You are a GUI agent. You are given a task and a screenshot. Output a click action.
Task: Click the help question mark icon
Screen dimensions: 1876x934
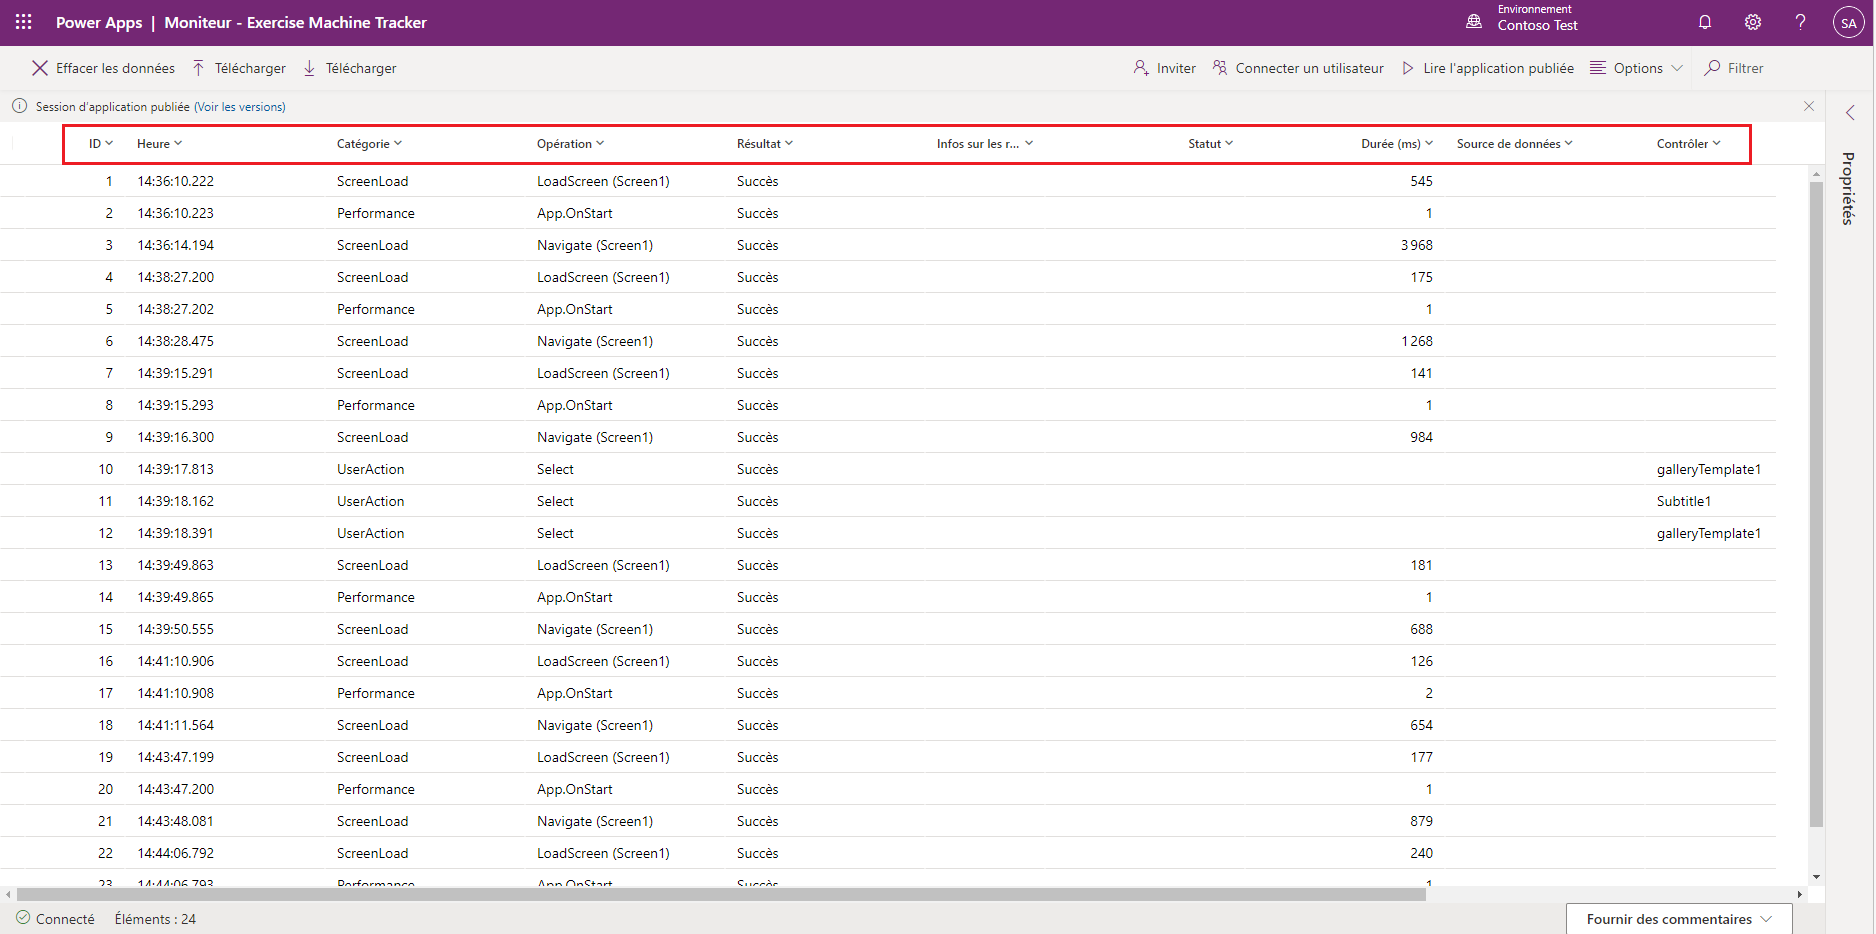pyautogui.click(x=1800, y=22)
